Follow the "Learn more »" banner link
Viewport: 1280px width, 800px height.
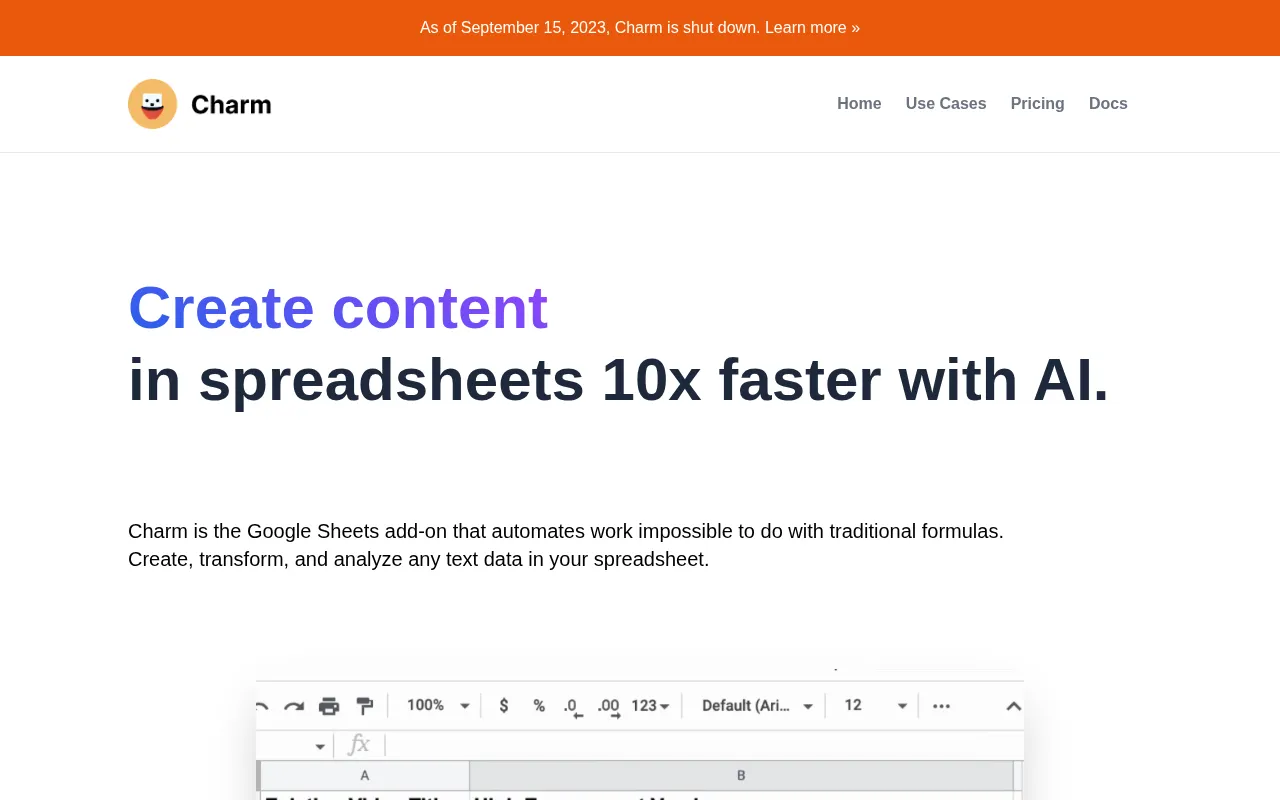pos(812,28)
